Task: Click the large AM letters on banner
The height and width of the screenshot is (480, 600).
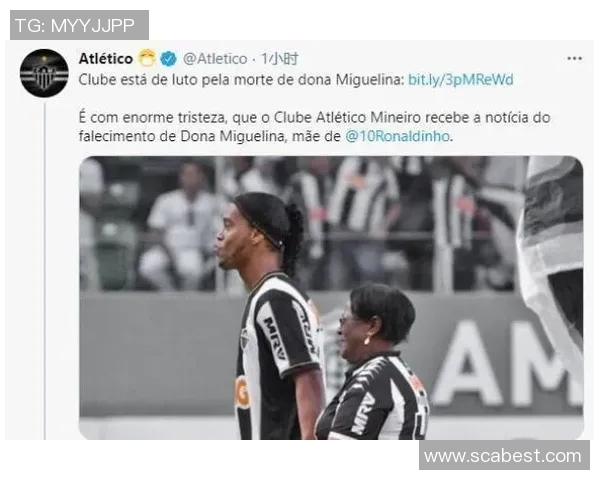Action: click(x=508, y=364)
